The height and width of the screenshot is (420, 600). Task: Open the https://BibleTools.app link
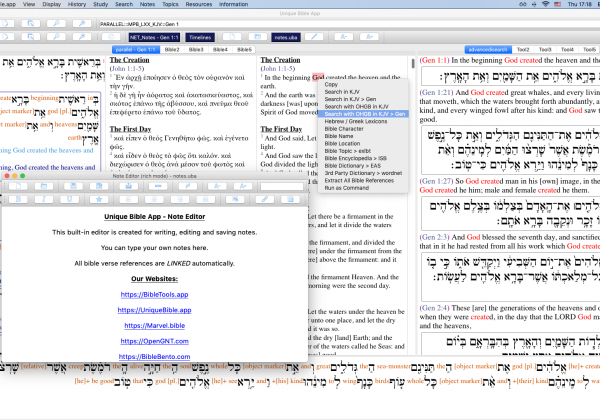pyautogui.click(x=155, y=295)
